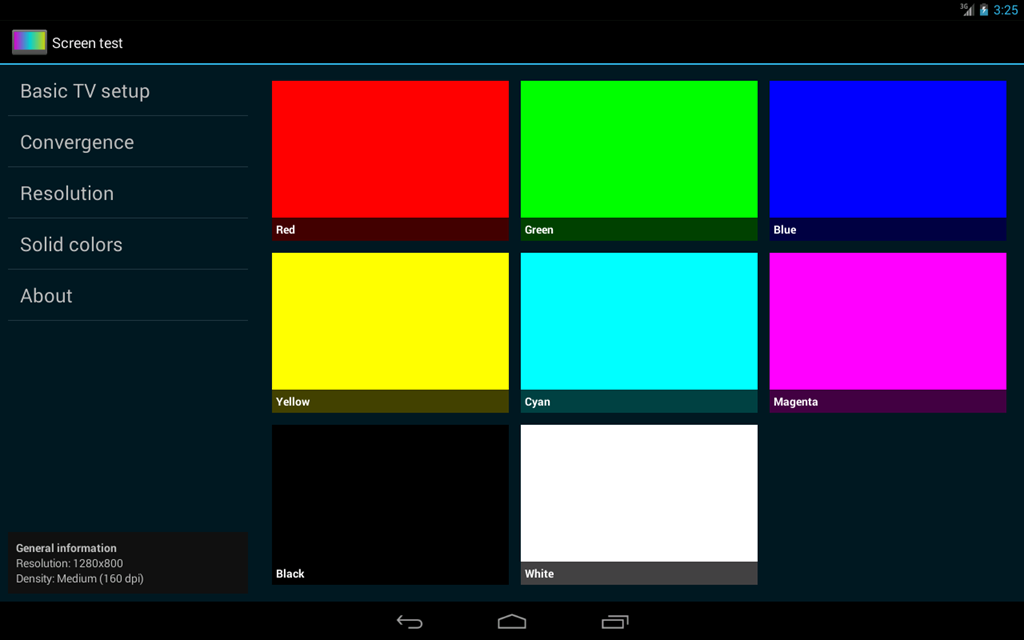Tap the battery charging status icon
1024x640 pixels.
(x=984, y=10)
